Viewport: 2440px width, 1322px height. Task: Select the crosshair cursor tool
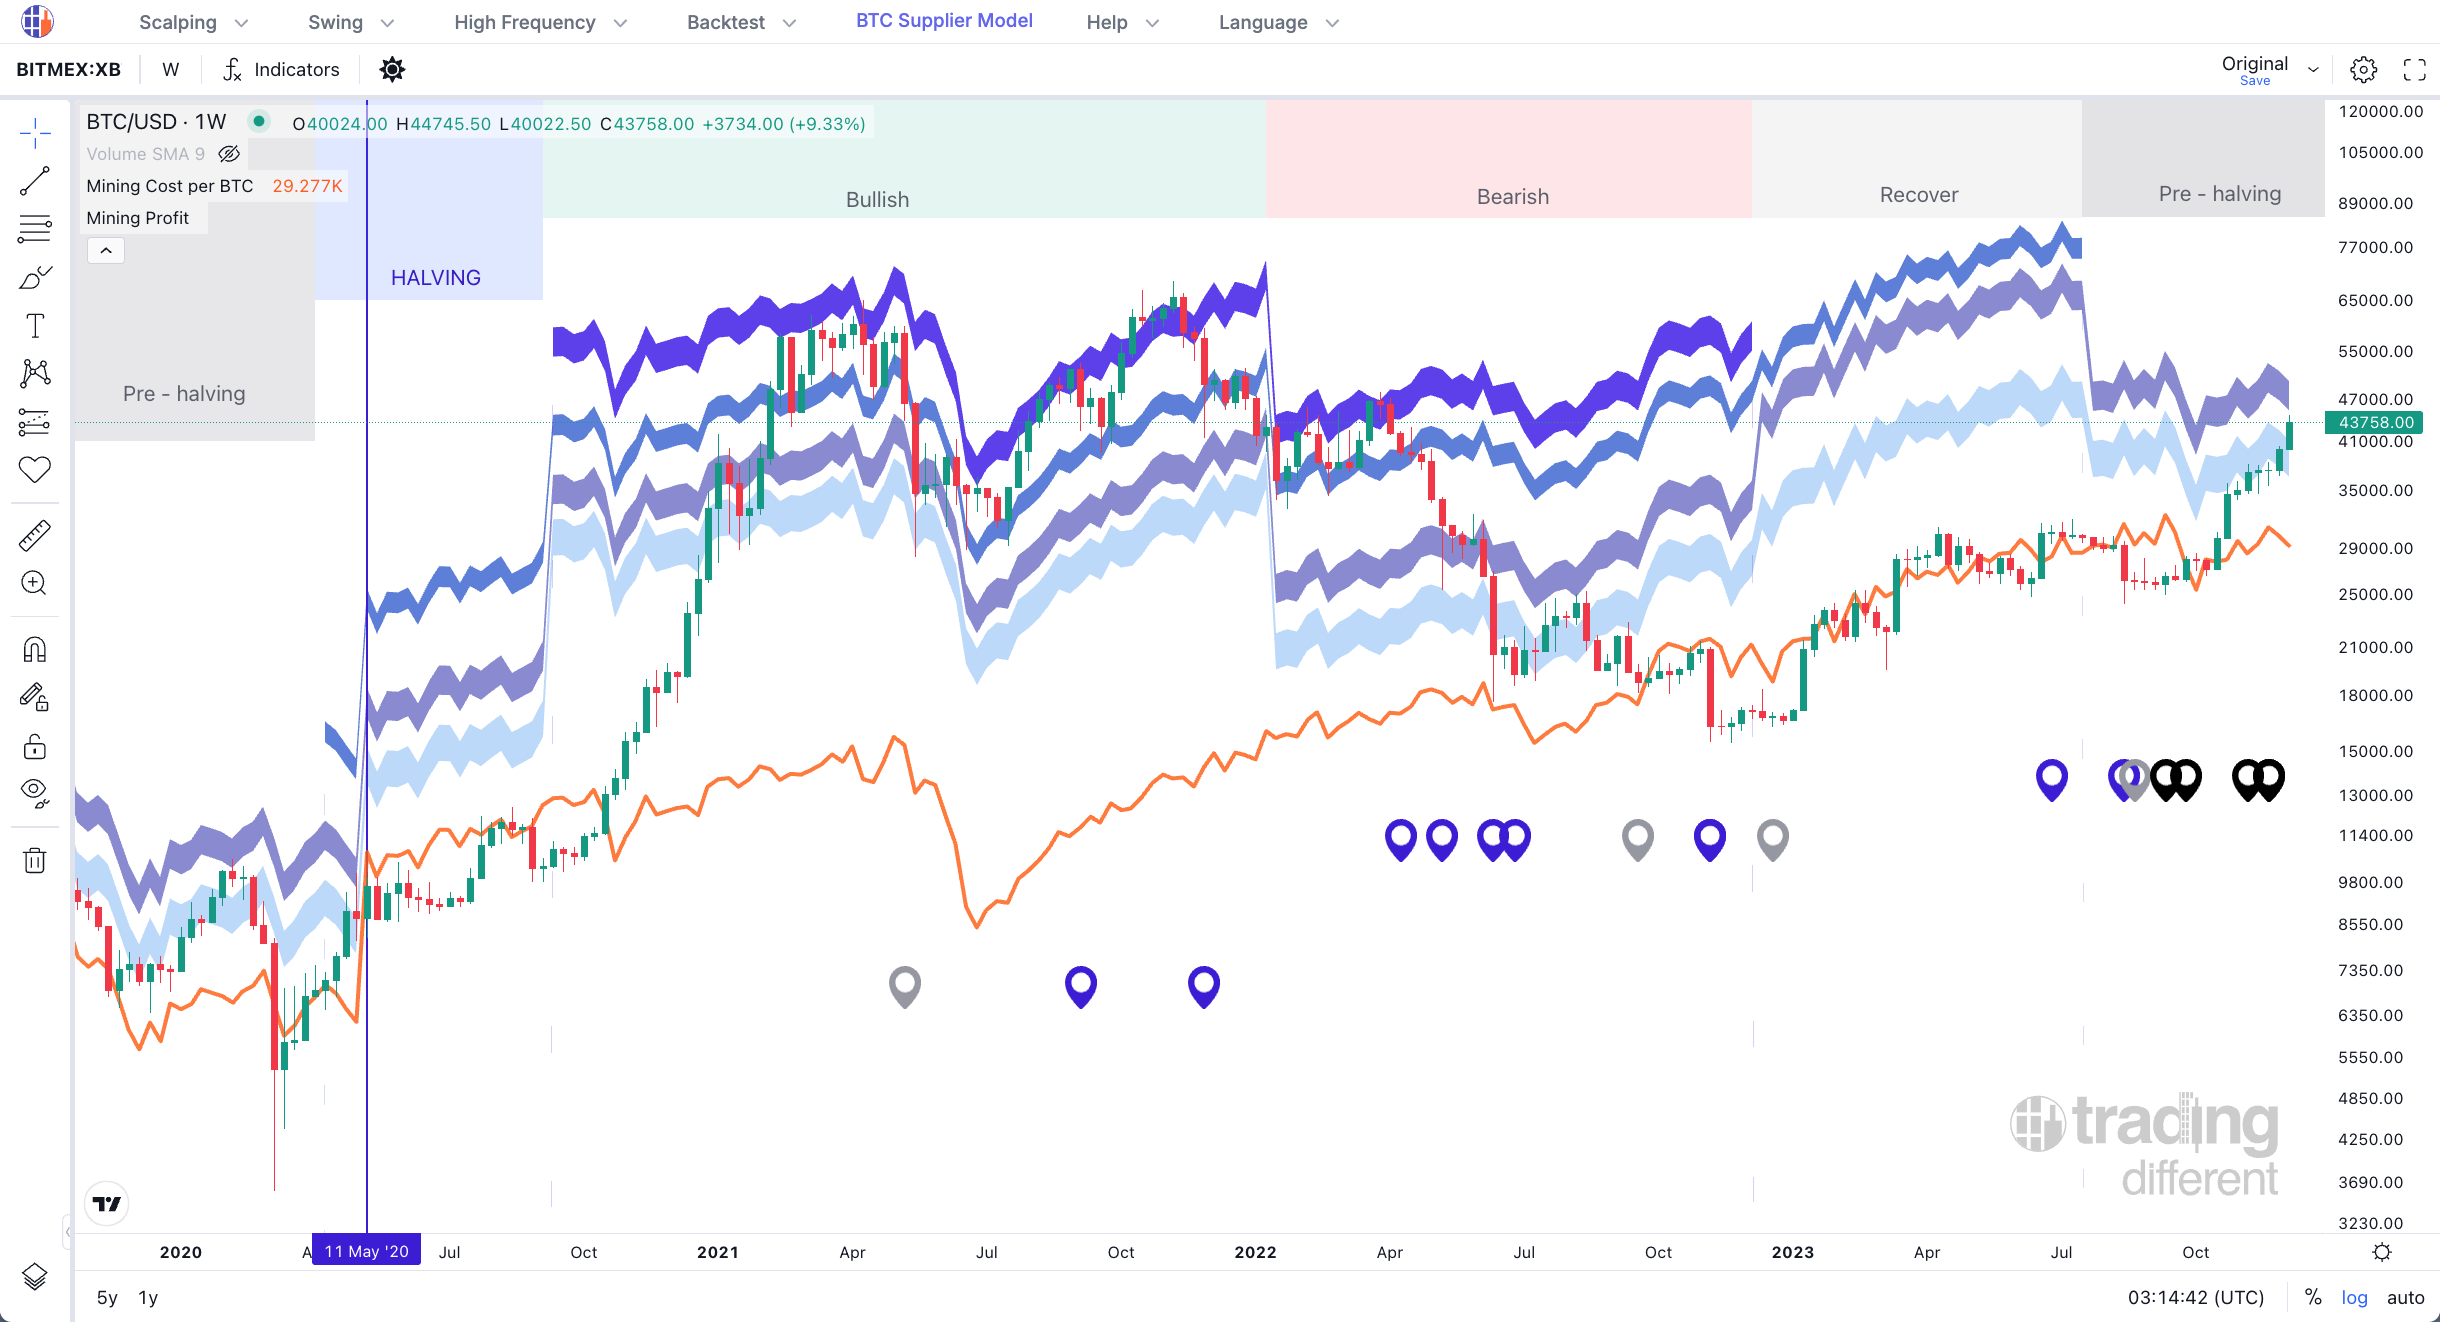35,130
